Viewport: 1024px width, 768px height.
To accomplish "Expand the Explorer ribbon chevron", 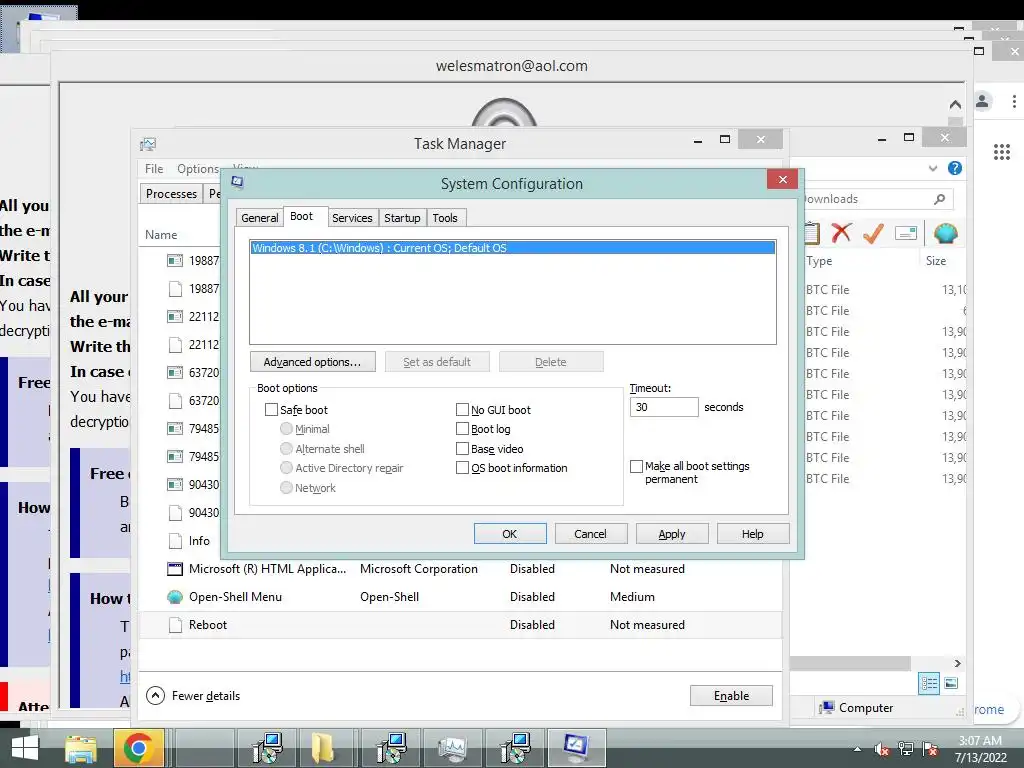I will click(933, 168).
